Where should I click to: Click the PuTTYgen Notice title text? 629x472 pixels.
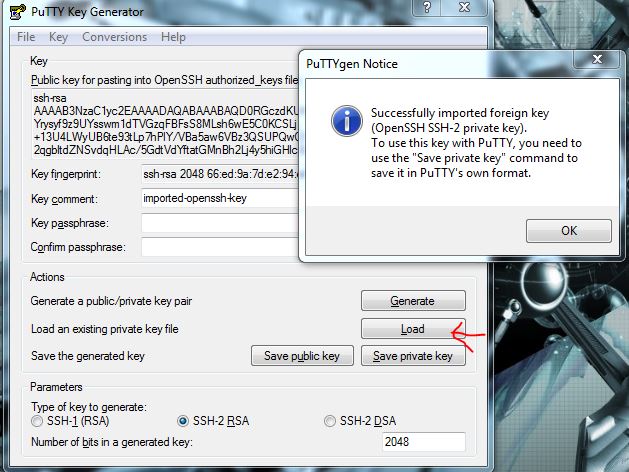[352, 64]
